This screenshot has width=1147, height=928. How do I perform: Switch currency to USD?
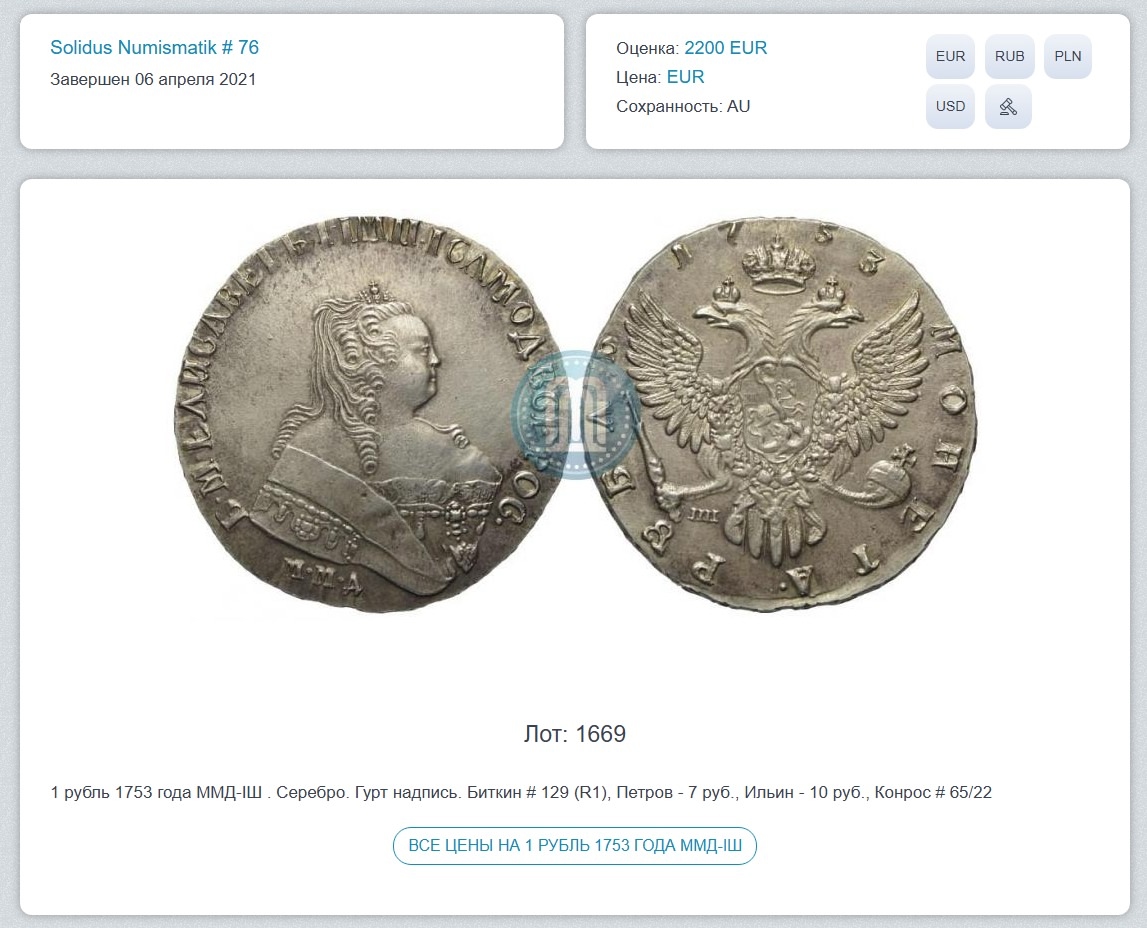950,106
